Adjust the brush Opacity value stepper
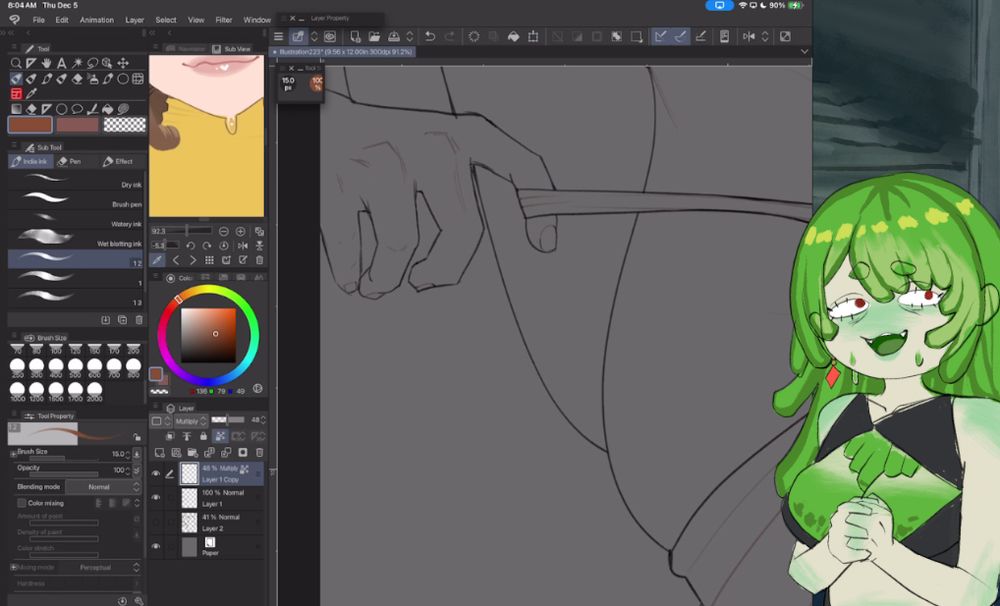The height and width of the screenshot is (606, 1000). [128, 470]
